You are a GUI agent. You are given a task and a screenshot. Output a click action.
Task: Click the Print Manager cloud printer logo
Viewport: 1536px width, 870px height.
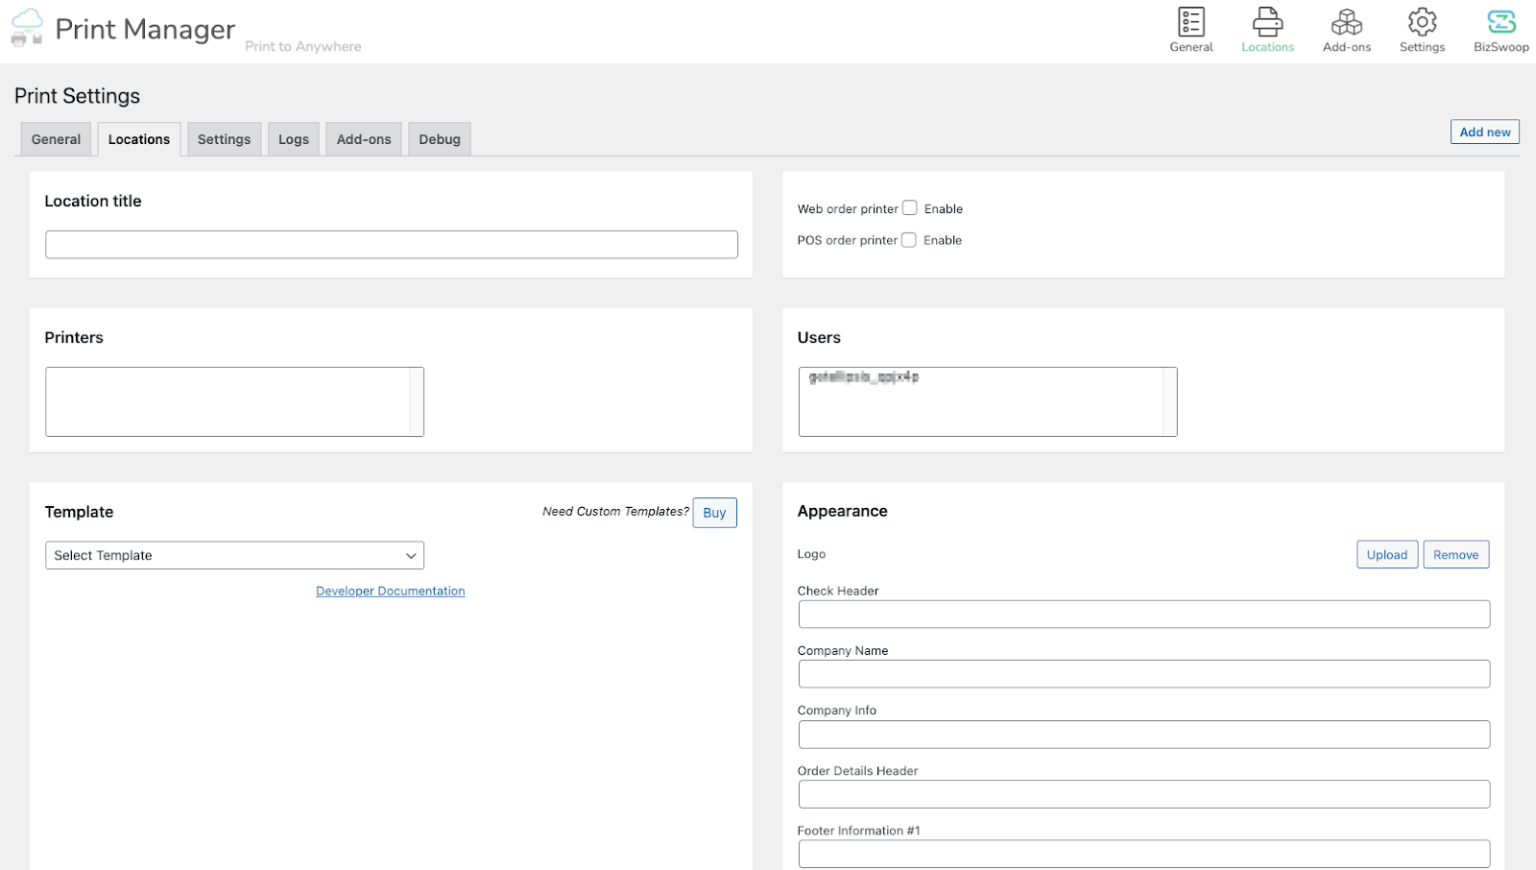click(27, 28)
